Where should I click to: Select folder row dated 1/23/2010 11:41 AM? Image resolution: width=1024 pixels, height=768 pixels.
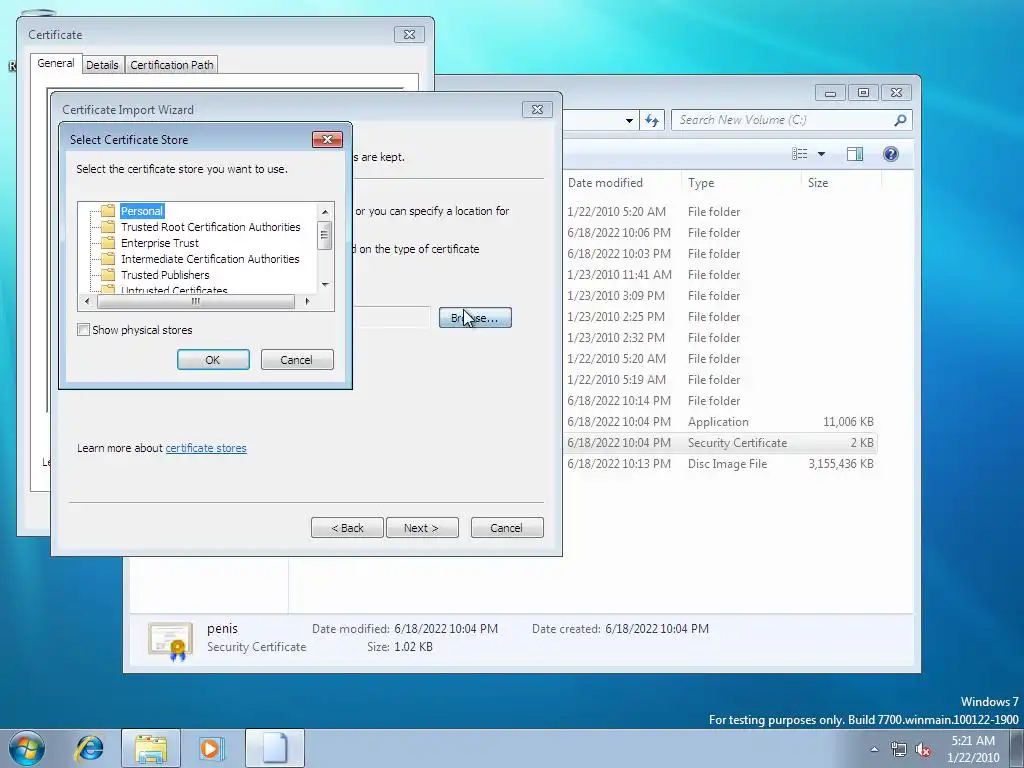pyautogui.click(x=720, y=275)
